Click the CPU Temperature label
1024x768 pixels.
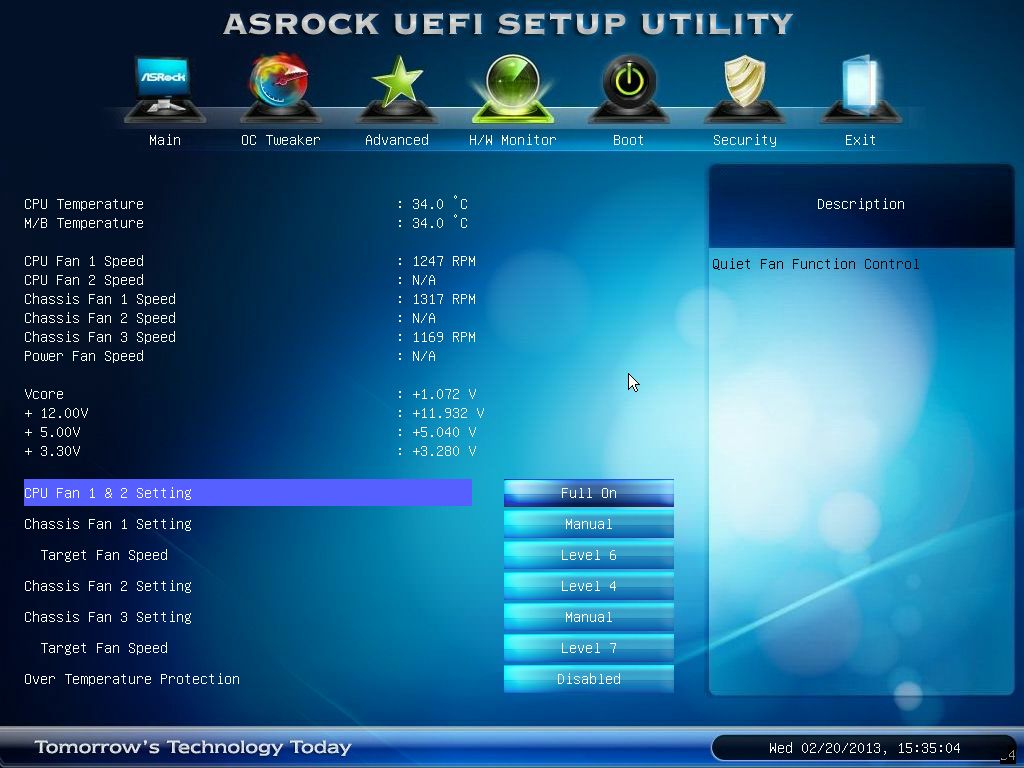pyautogui.click(x=84, y=204)
